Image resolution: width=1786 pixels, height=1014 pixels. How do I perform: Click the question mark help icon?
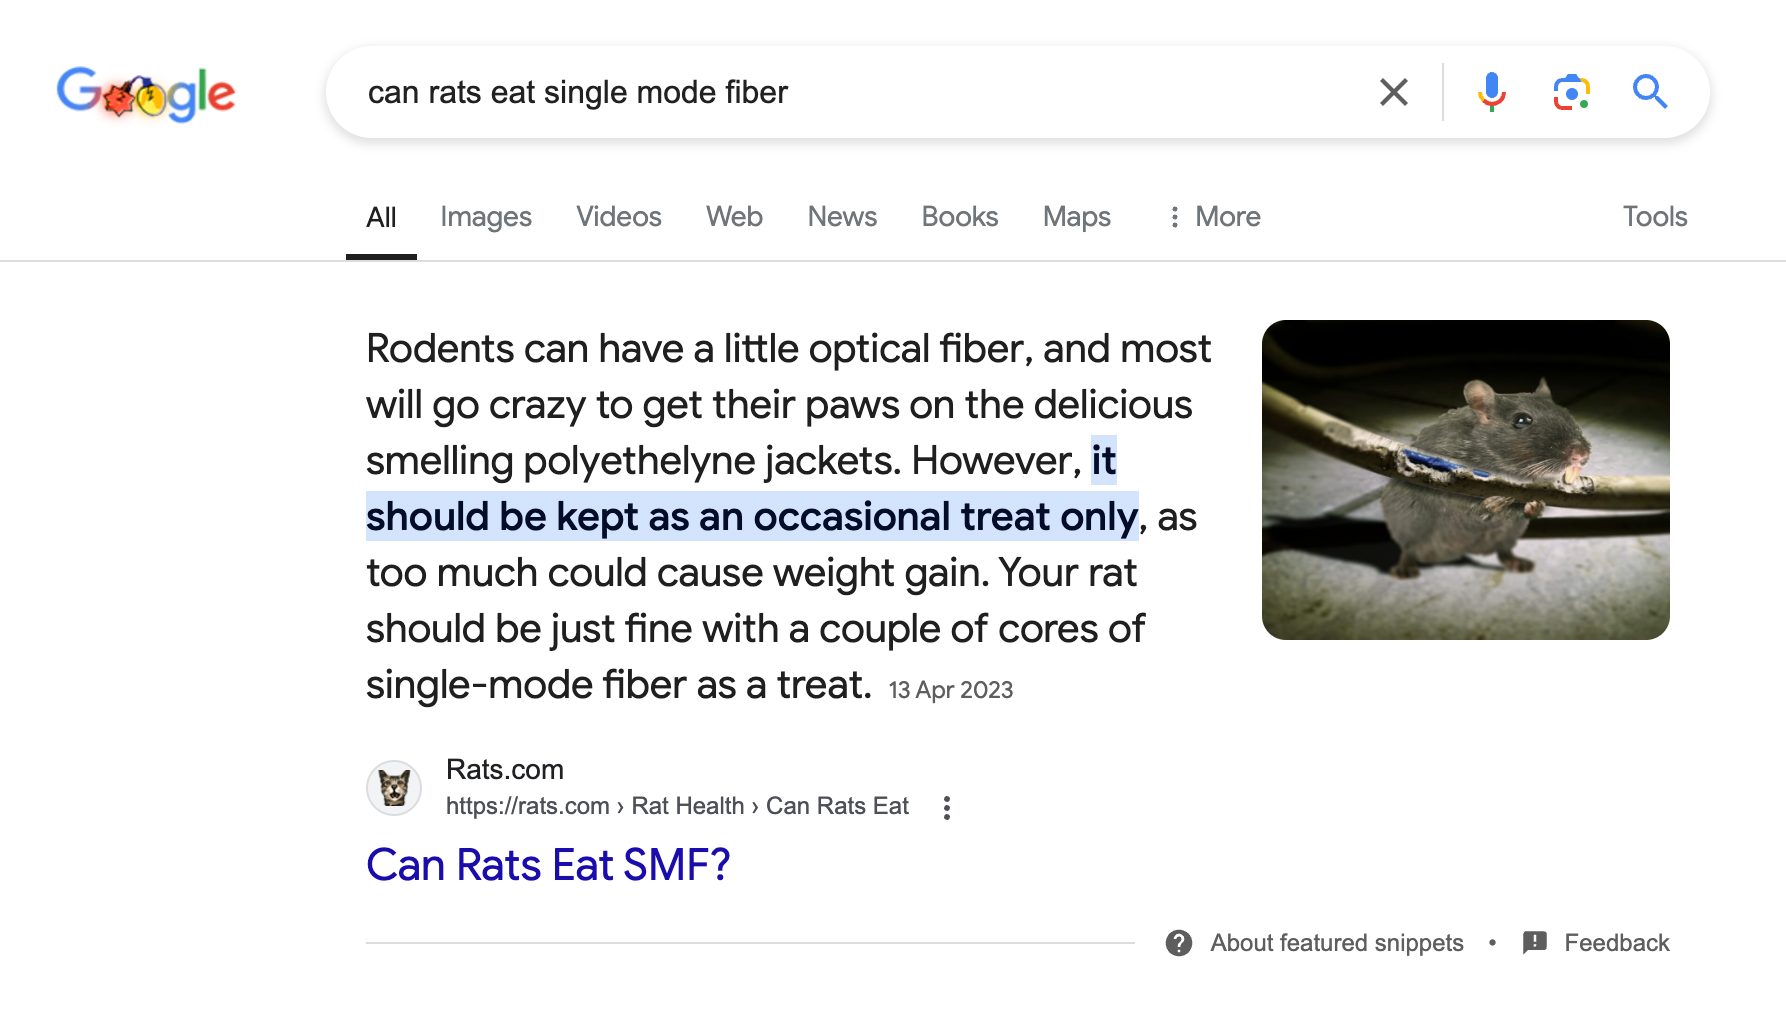click(1179, 943)
